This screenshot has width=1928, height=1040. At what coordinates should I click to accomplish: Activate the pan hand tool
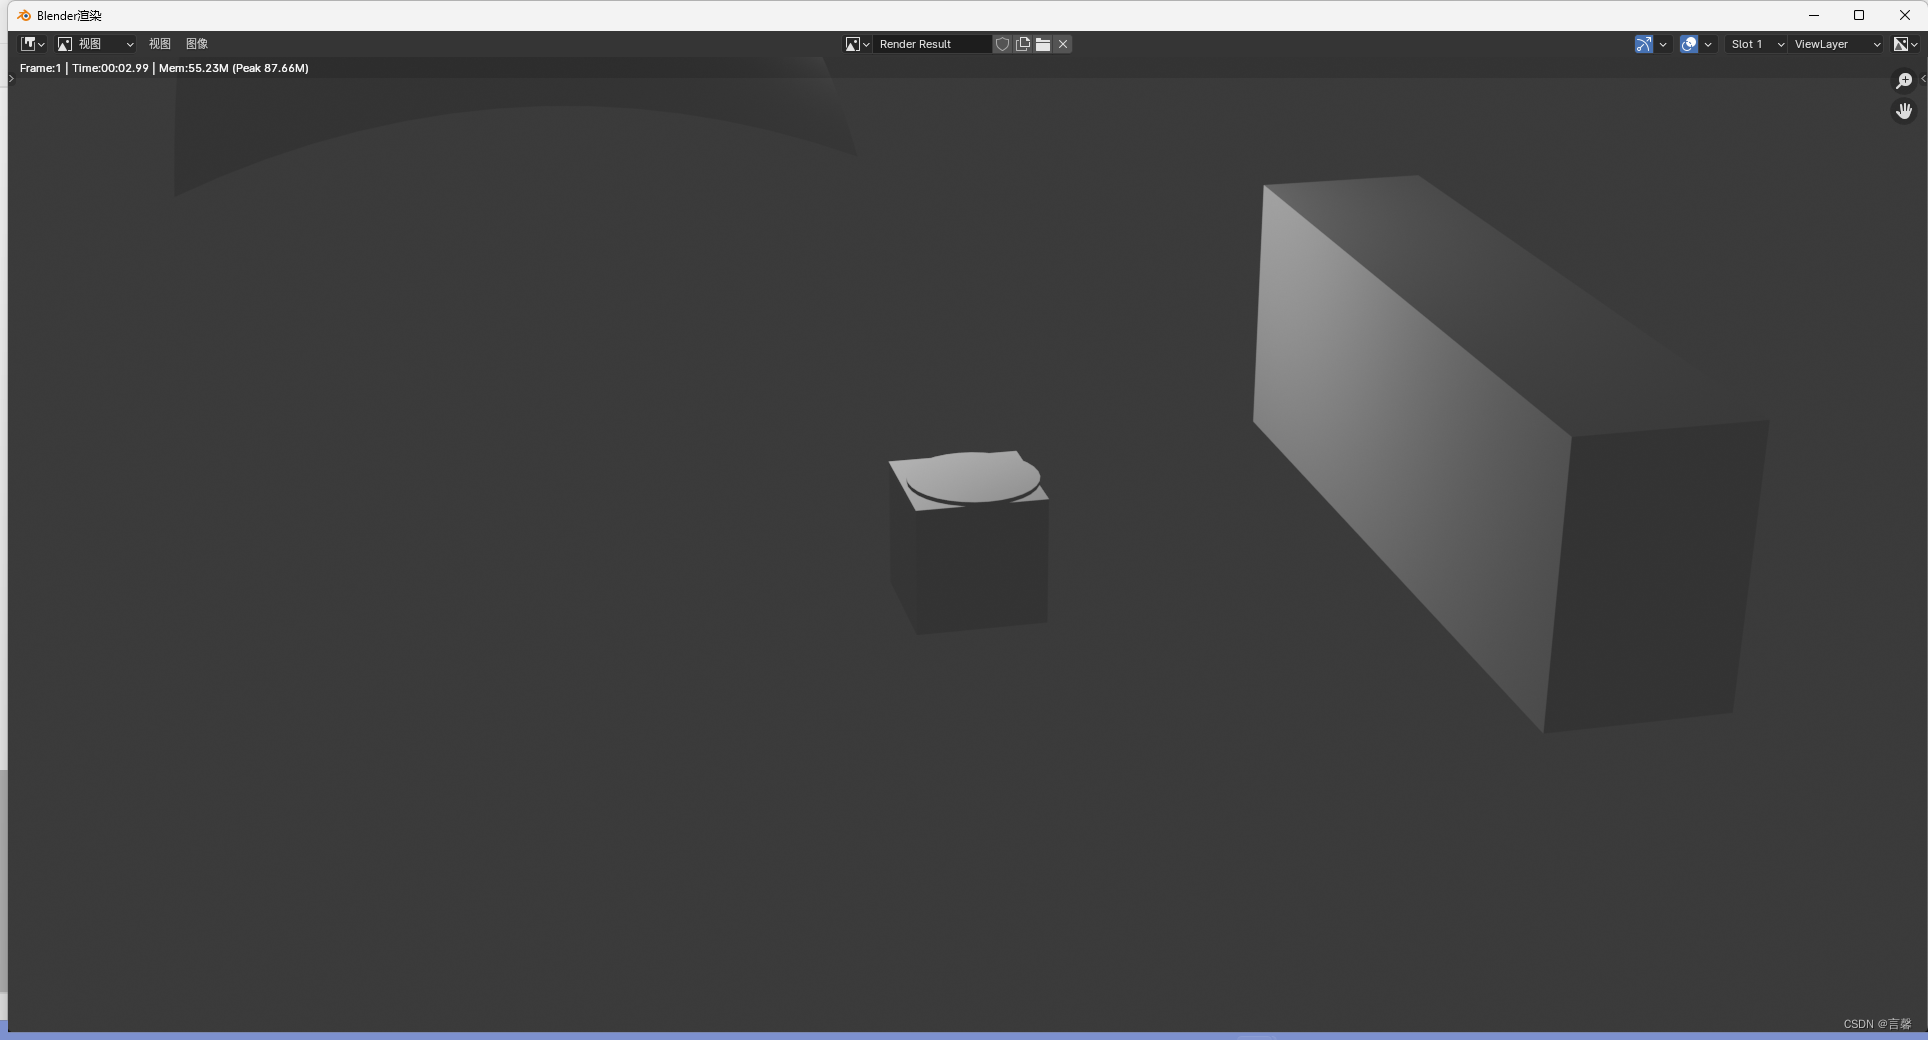[x=1905, y=111]
